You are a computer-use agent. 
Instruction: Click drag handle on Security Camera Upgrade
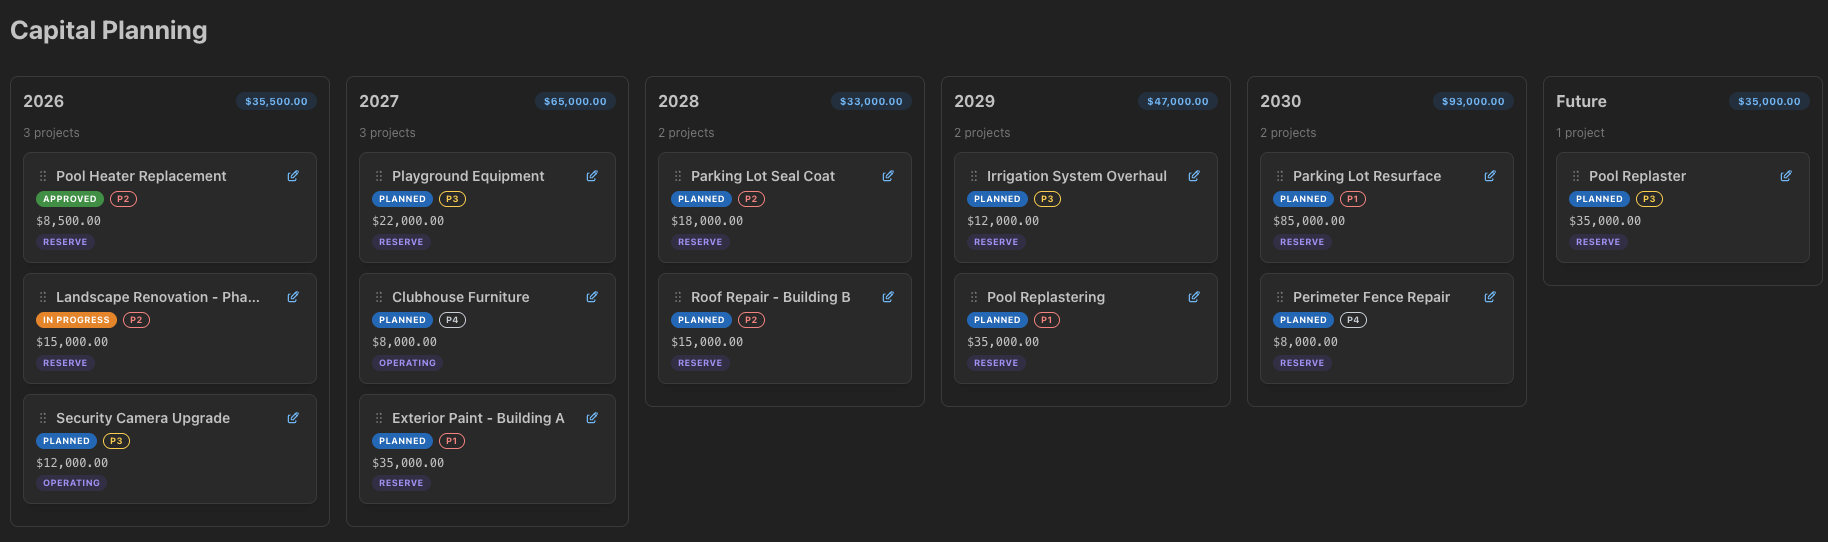(x=43, y=418)
